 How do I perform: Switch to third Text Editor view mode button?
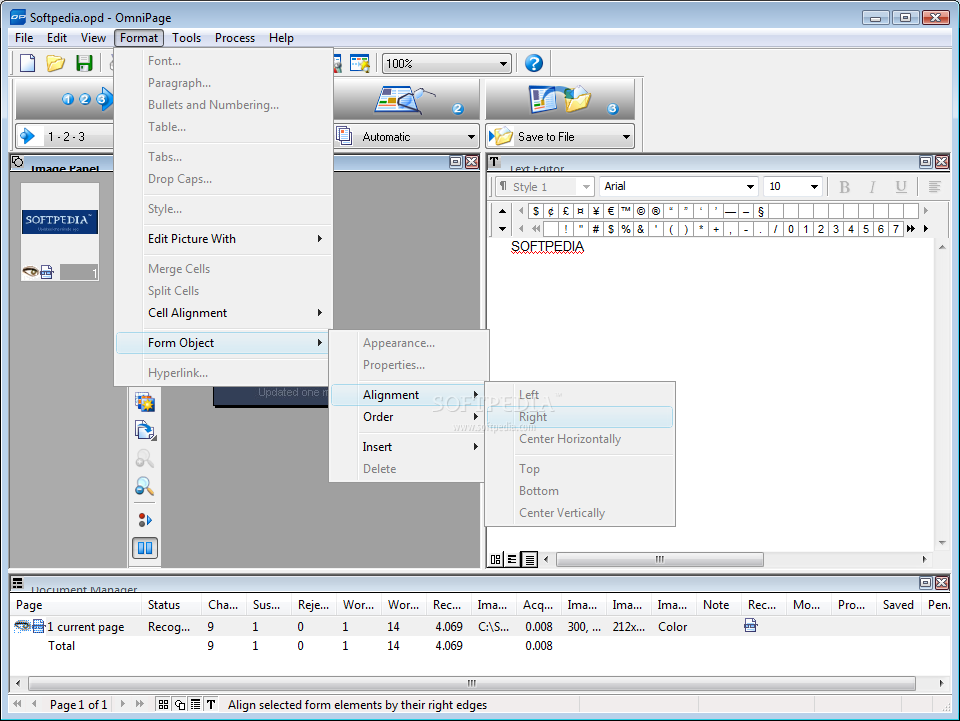click(530, 559)
